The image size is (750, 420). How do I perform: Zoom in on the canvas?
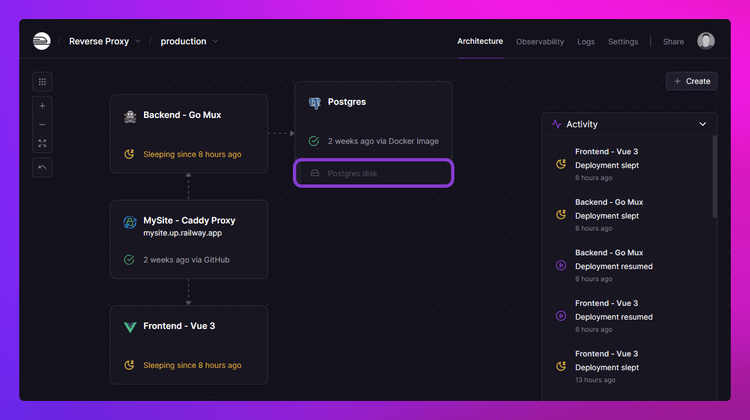(42, 105)
